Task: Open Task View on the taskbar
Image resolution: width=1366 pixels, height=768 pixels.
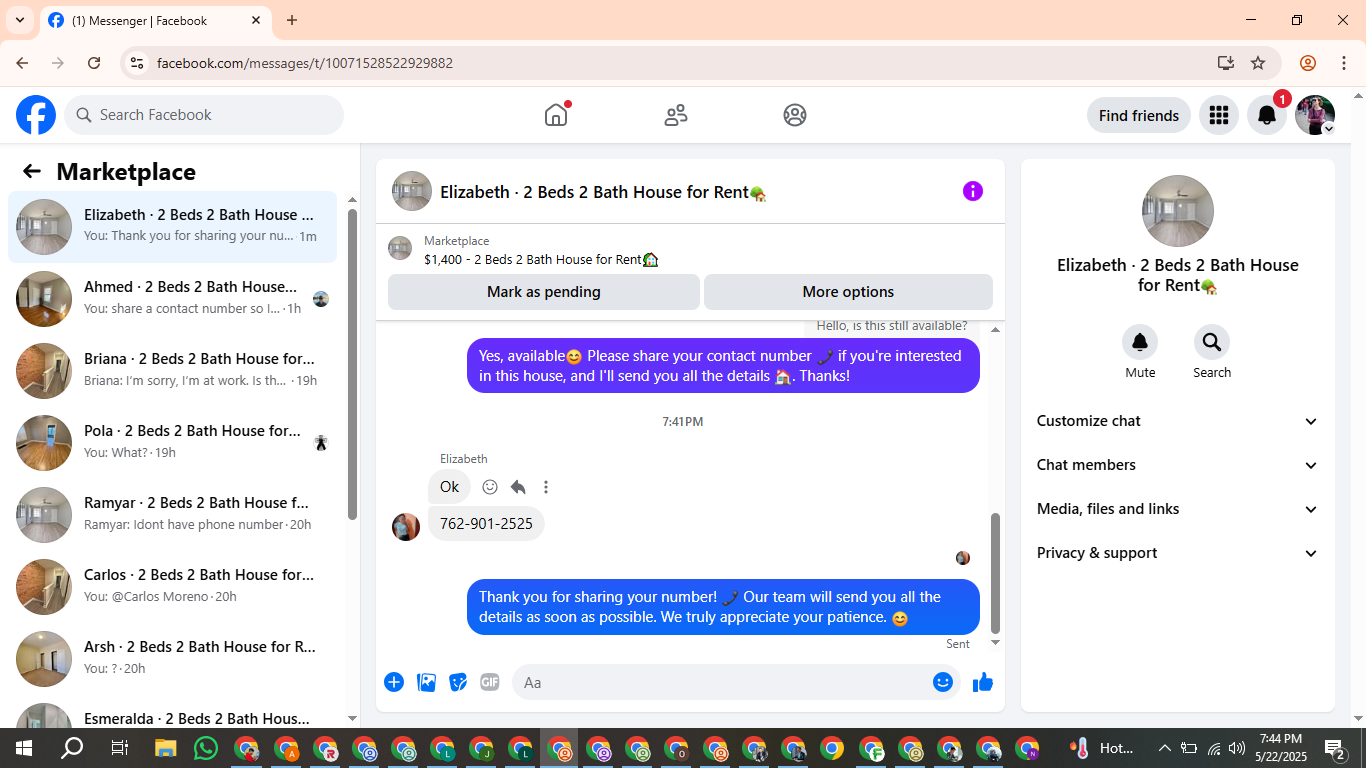Action: click(x=119, y=748)
